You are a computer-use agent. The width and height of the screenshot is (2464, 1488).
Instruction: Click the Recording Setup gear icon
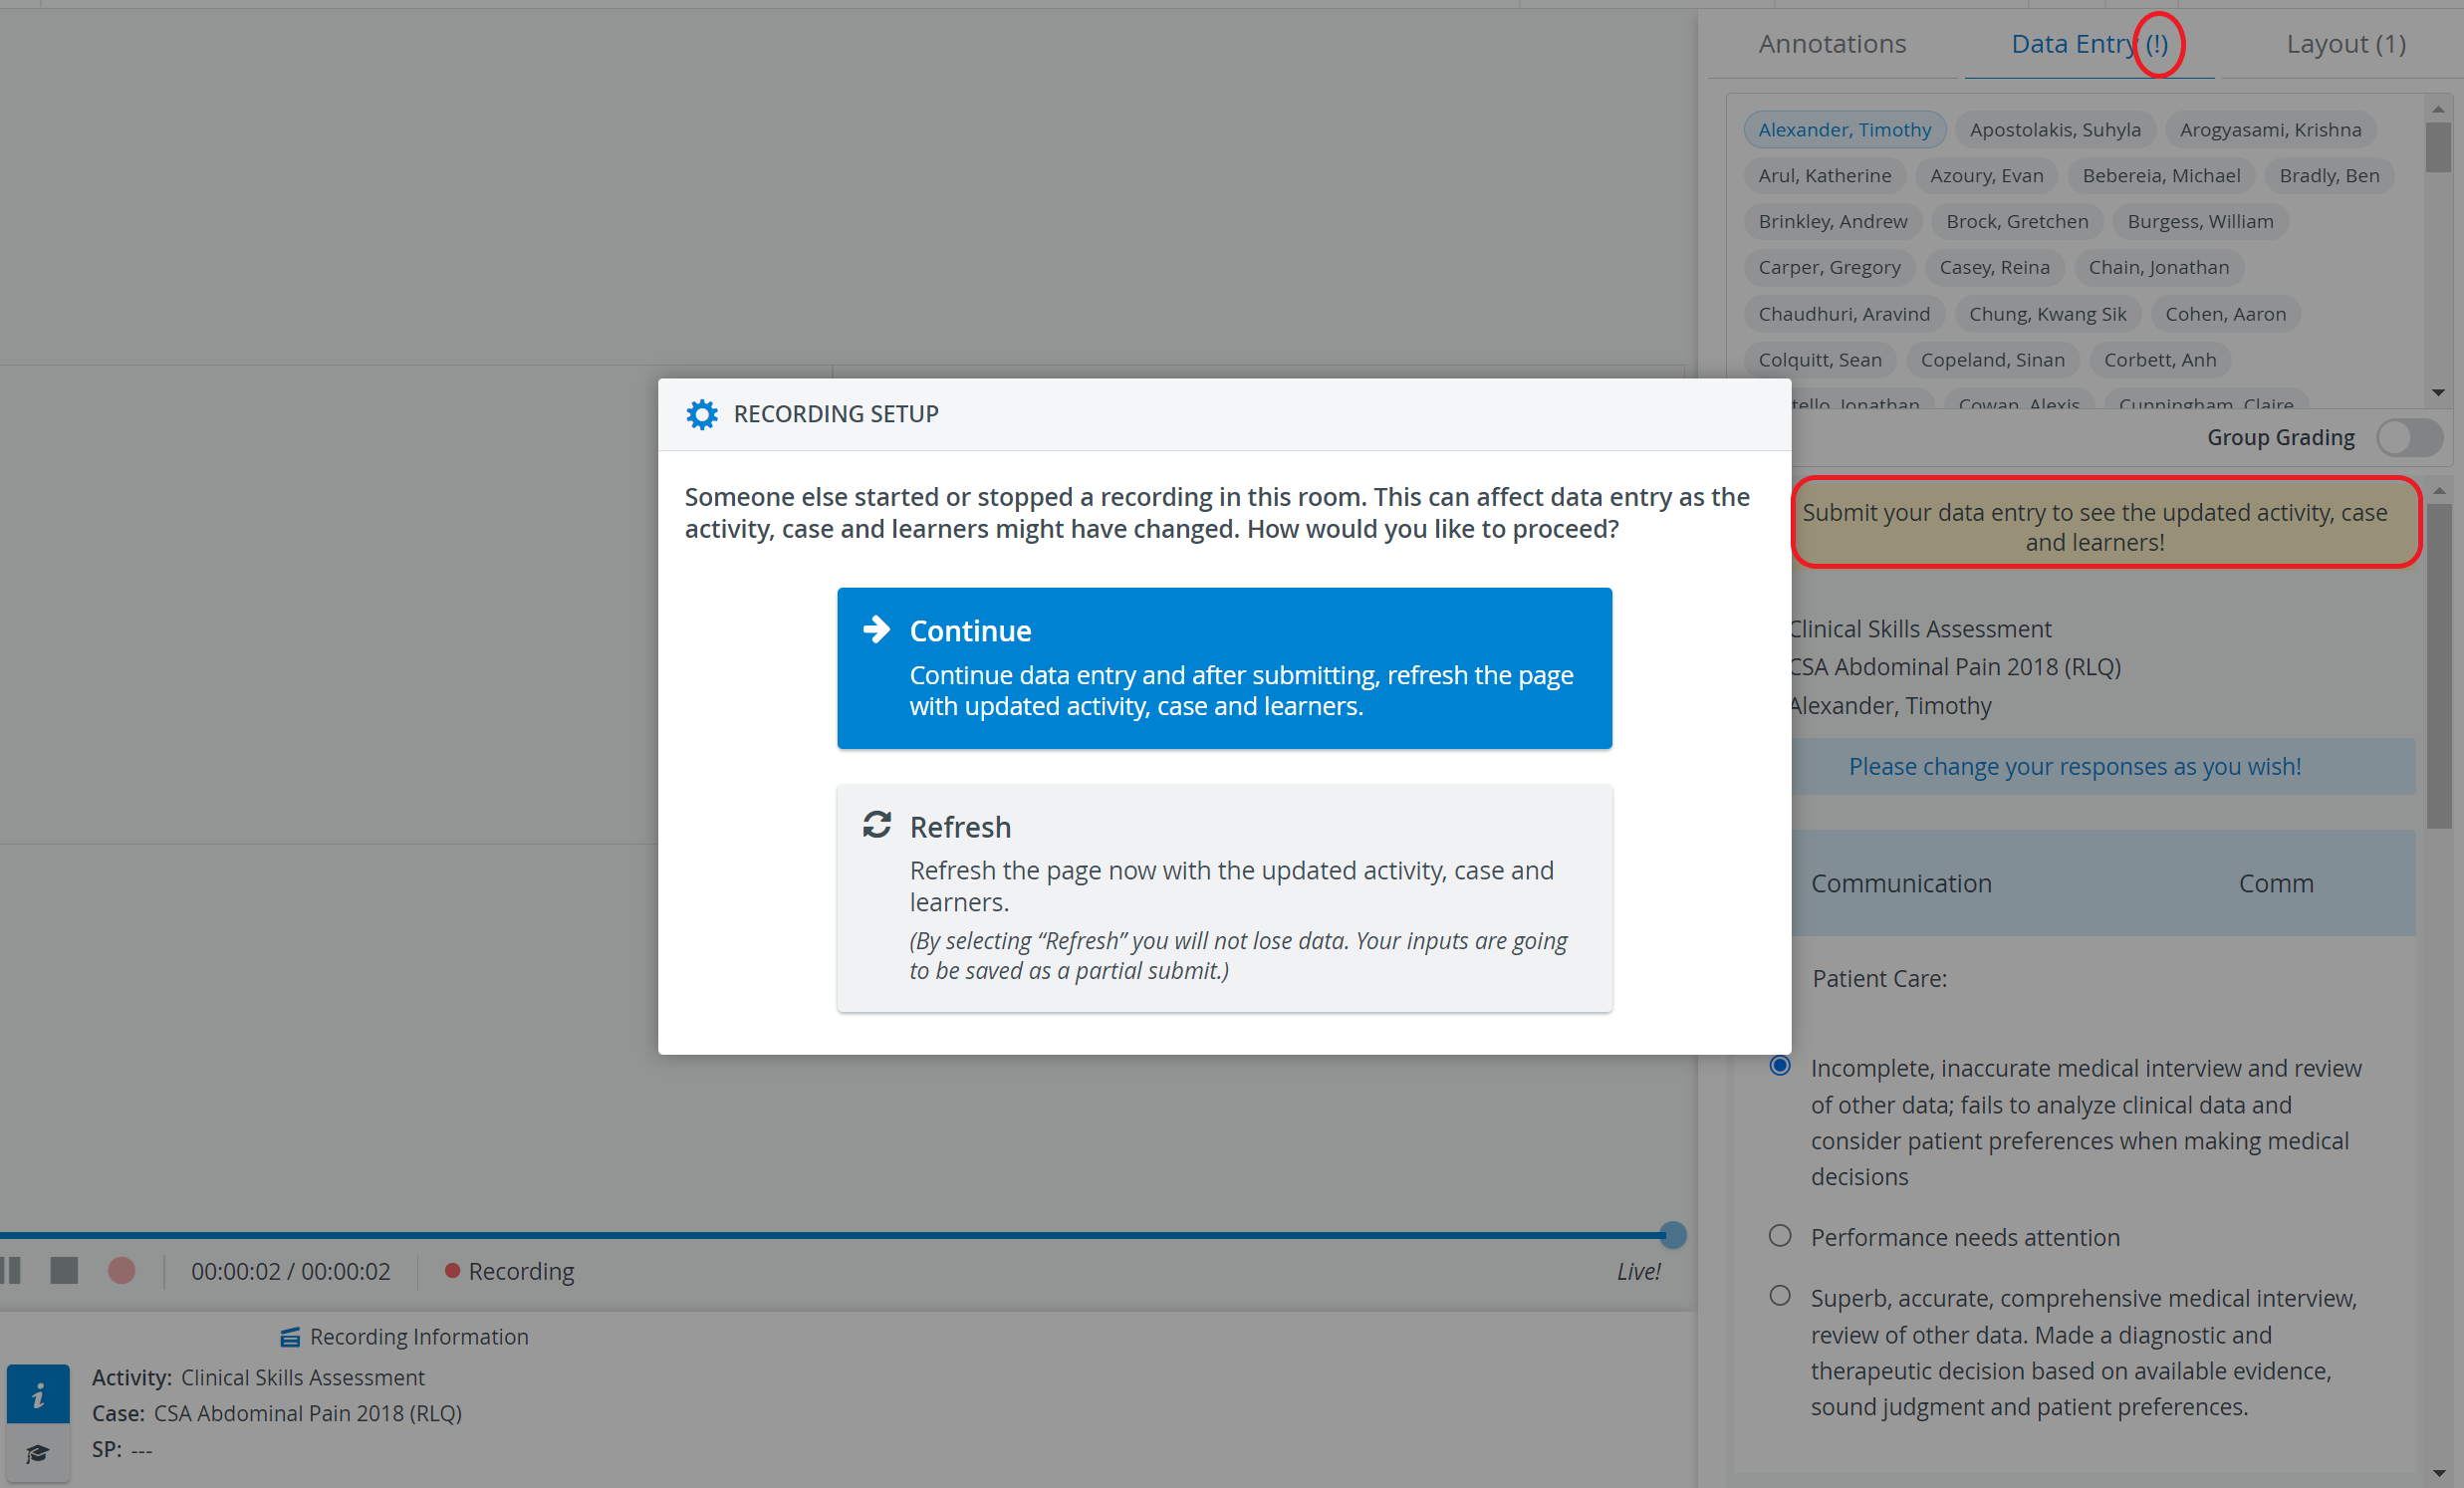tap(701, 414)
